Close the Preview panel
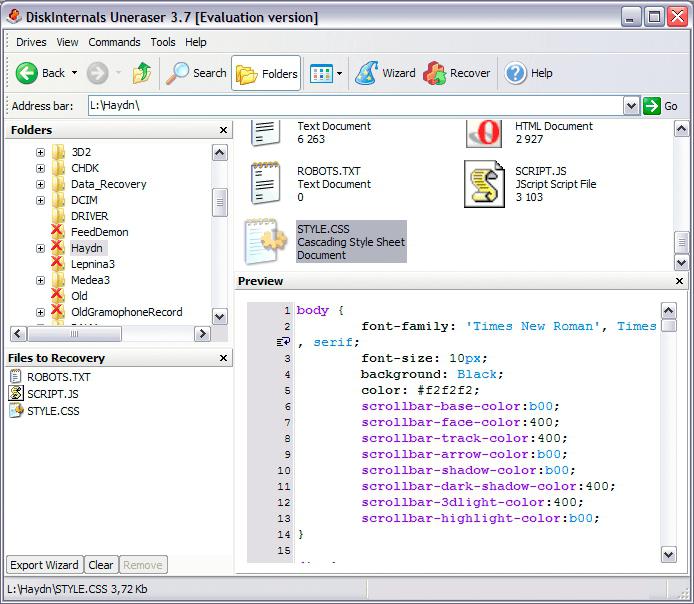Screen dimensions: 694x604 679,281
